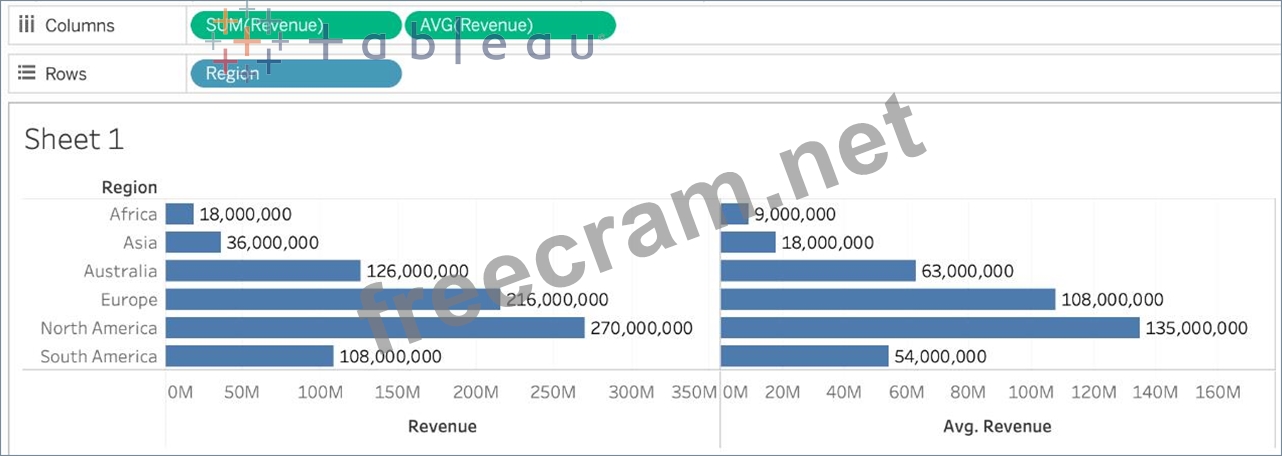Viewport: 1282px width, 456px height.
Task: Click the Europe bar in Avg. Revenue chart
Action: point(887,299)
